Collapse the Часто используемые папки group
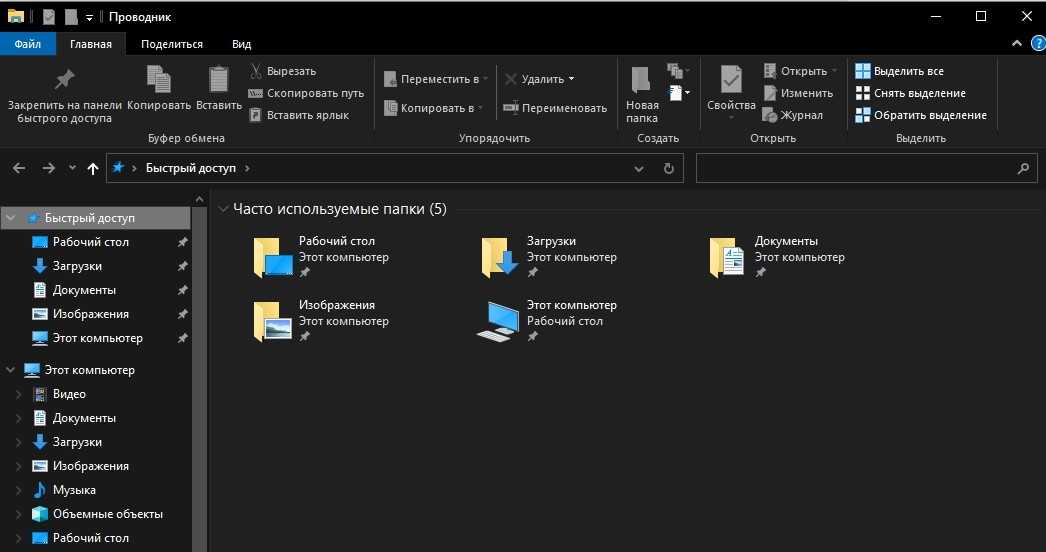Viewport: 1046px width, 552px height. pos(223,209)
